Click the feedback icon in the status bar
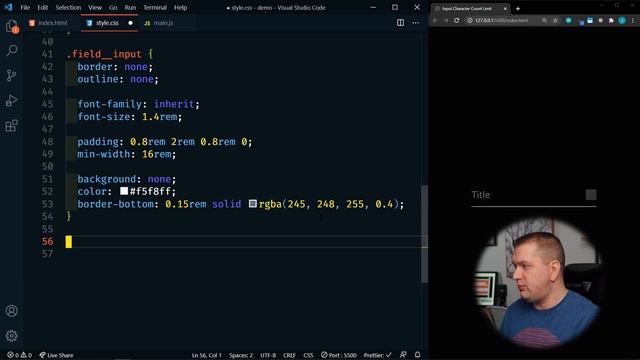This screenshot has width=640, height=360. (x=403, y=355)
